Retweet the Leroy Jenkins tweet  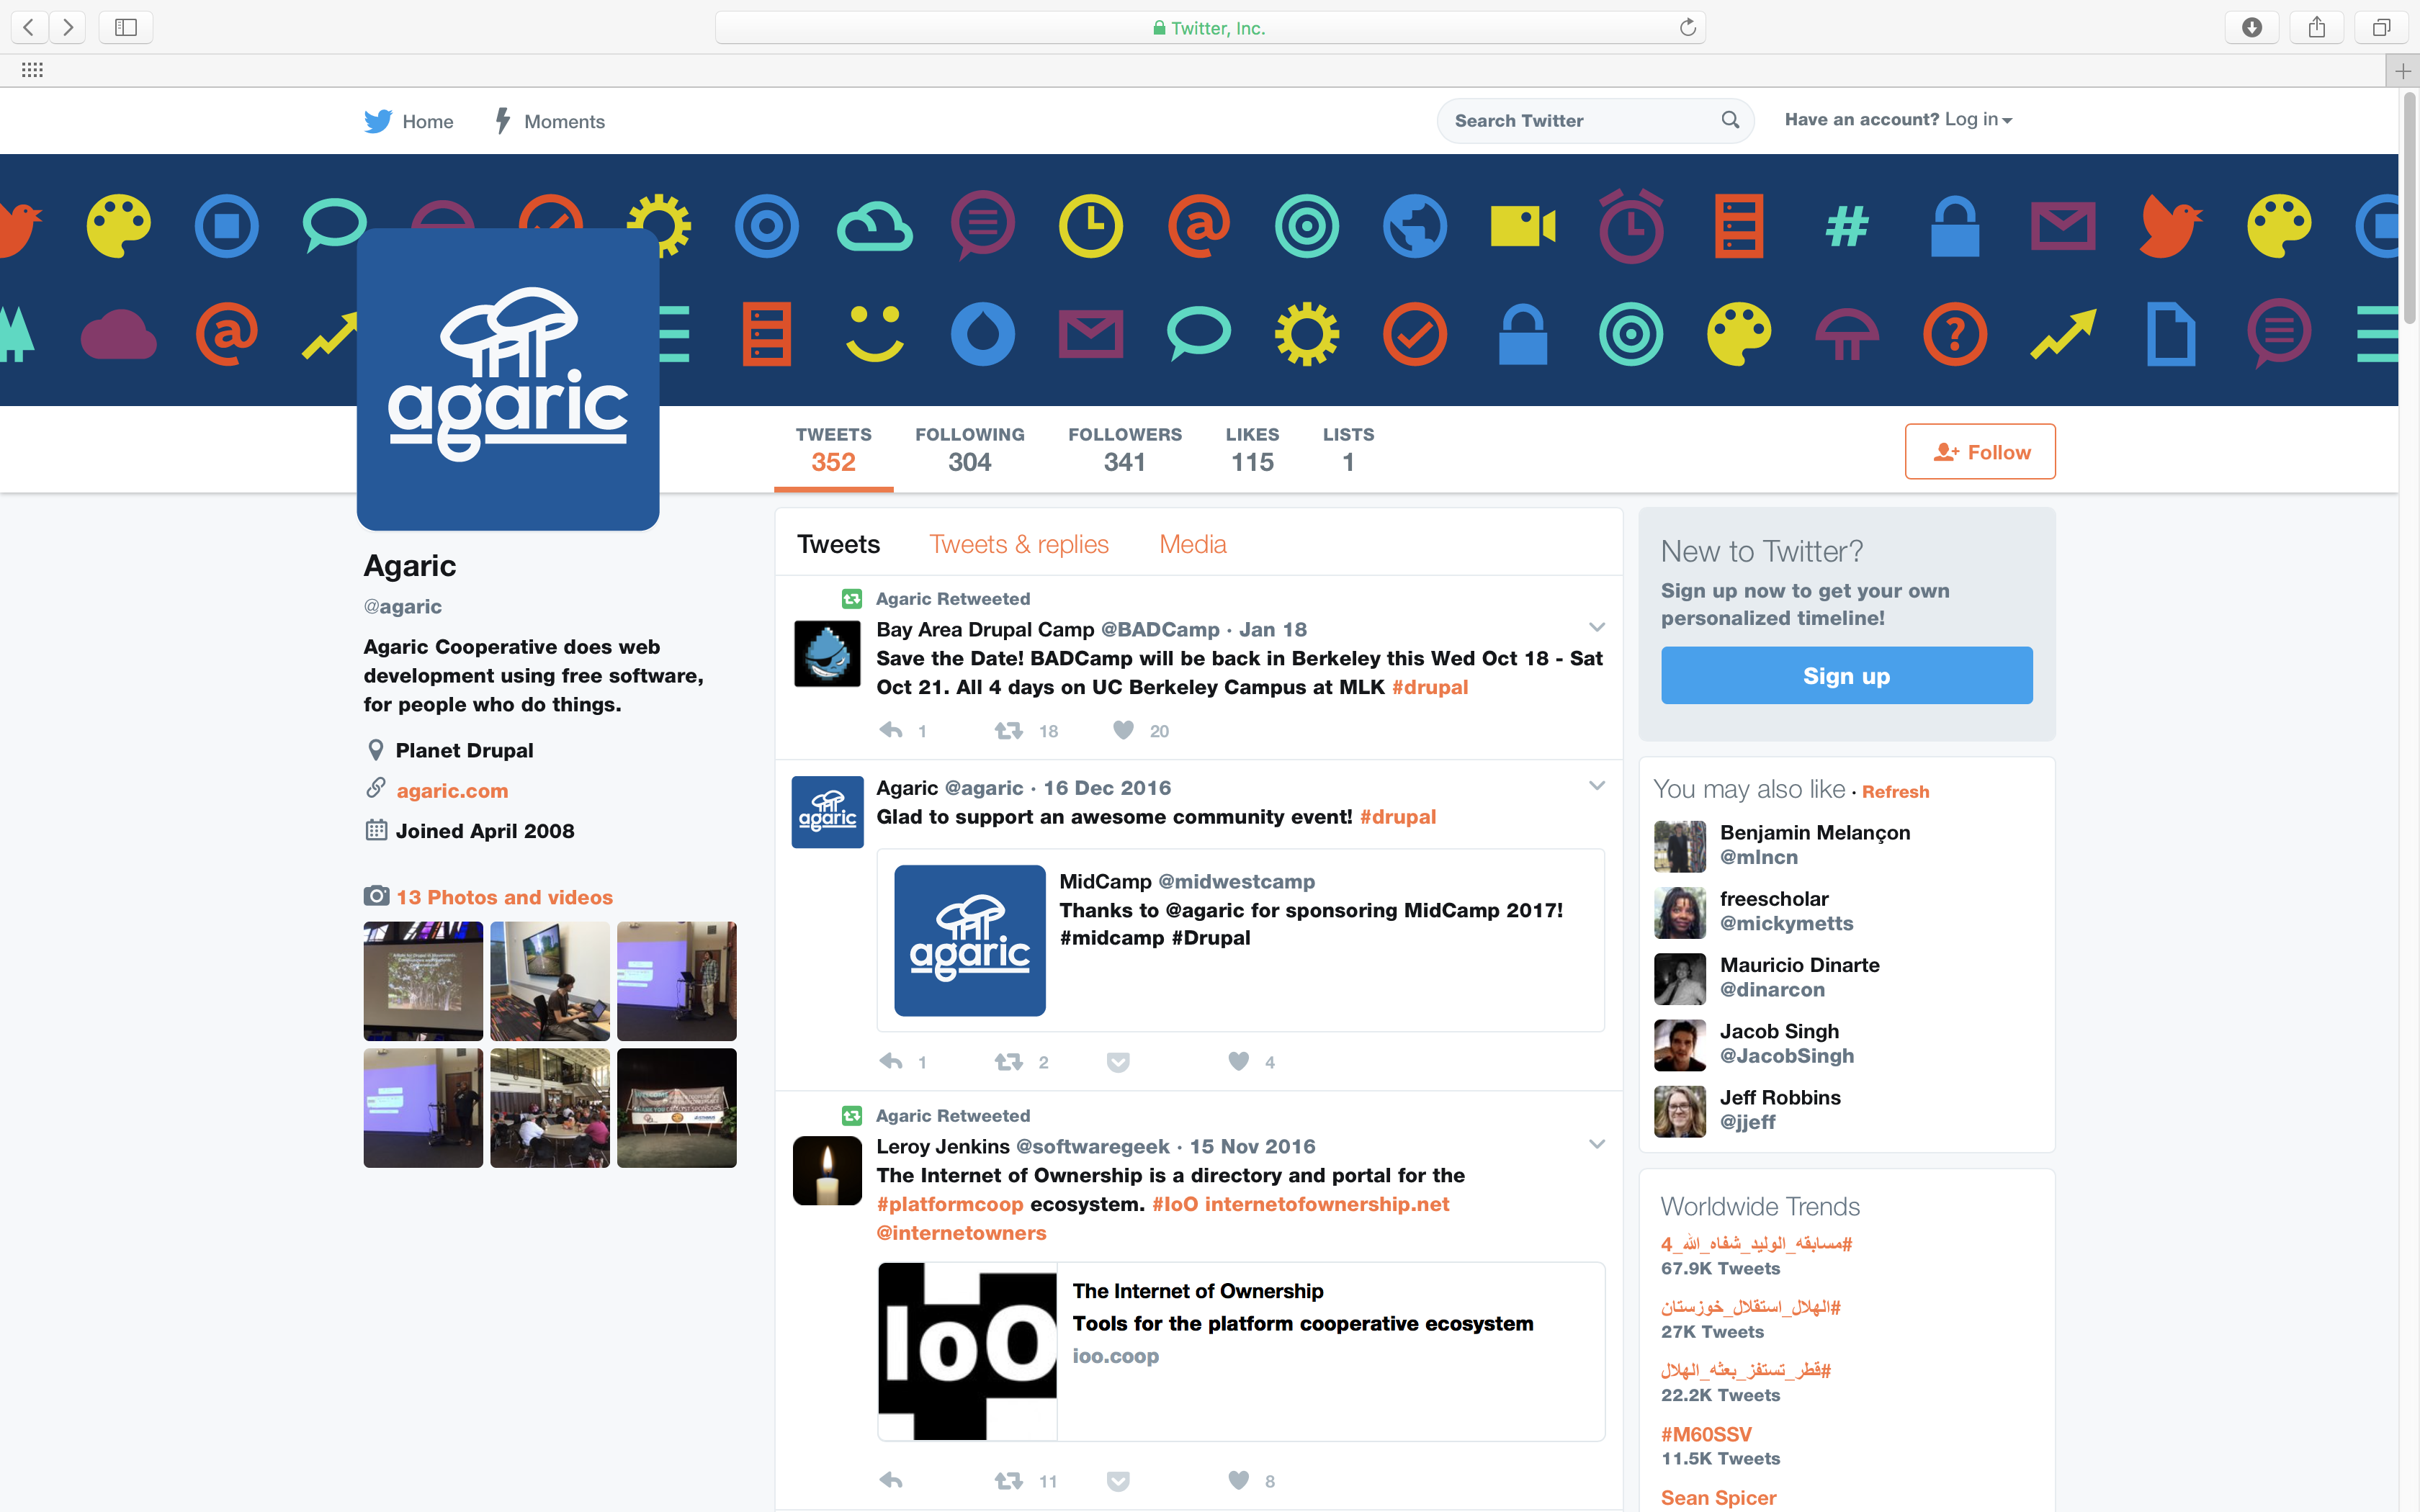[1008, 1481]
